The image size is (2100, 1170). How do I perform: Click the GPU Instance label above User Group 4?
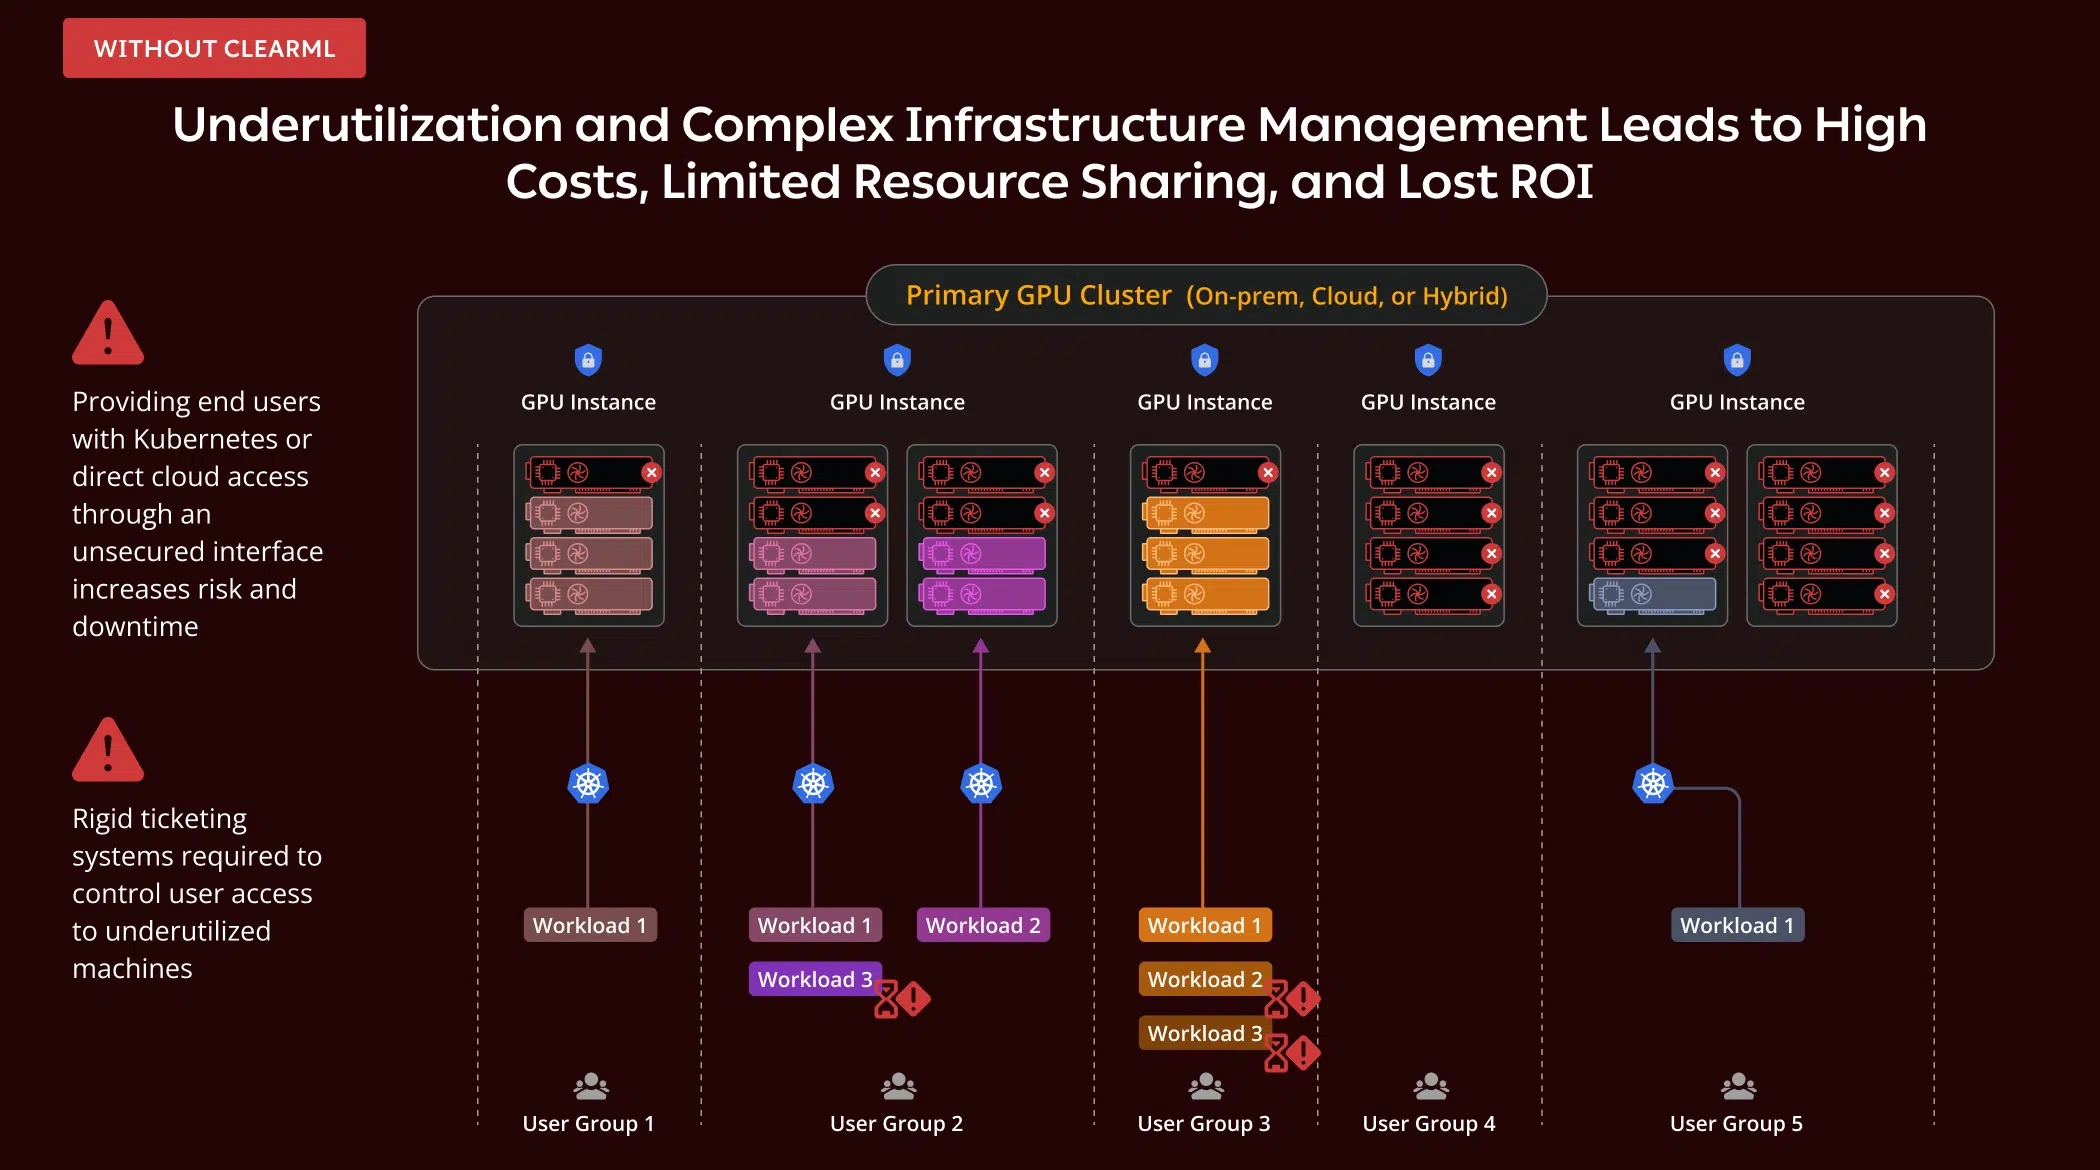[x=1428, y=402]
